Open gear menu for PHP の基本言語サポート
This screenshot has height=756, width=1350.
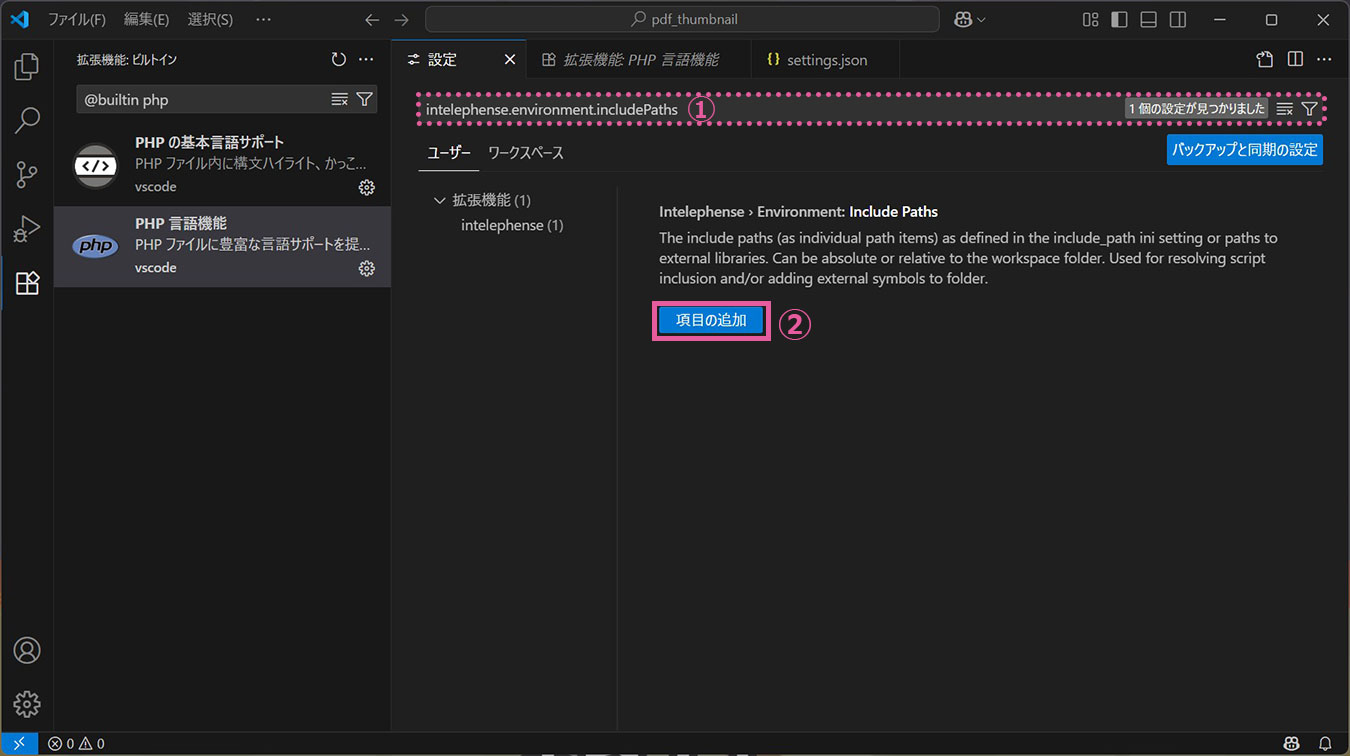[367, 187]
